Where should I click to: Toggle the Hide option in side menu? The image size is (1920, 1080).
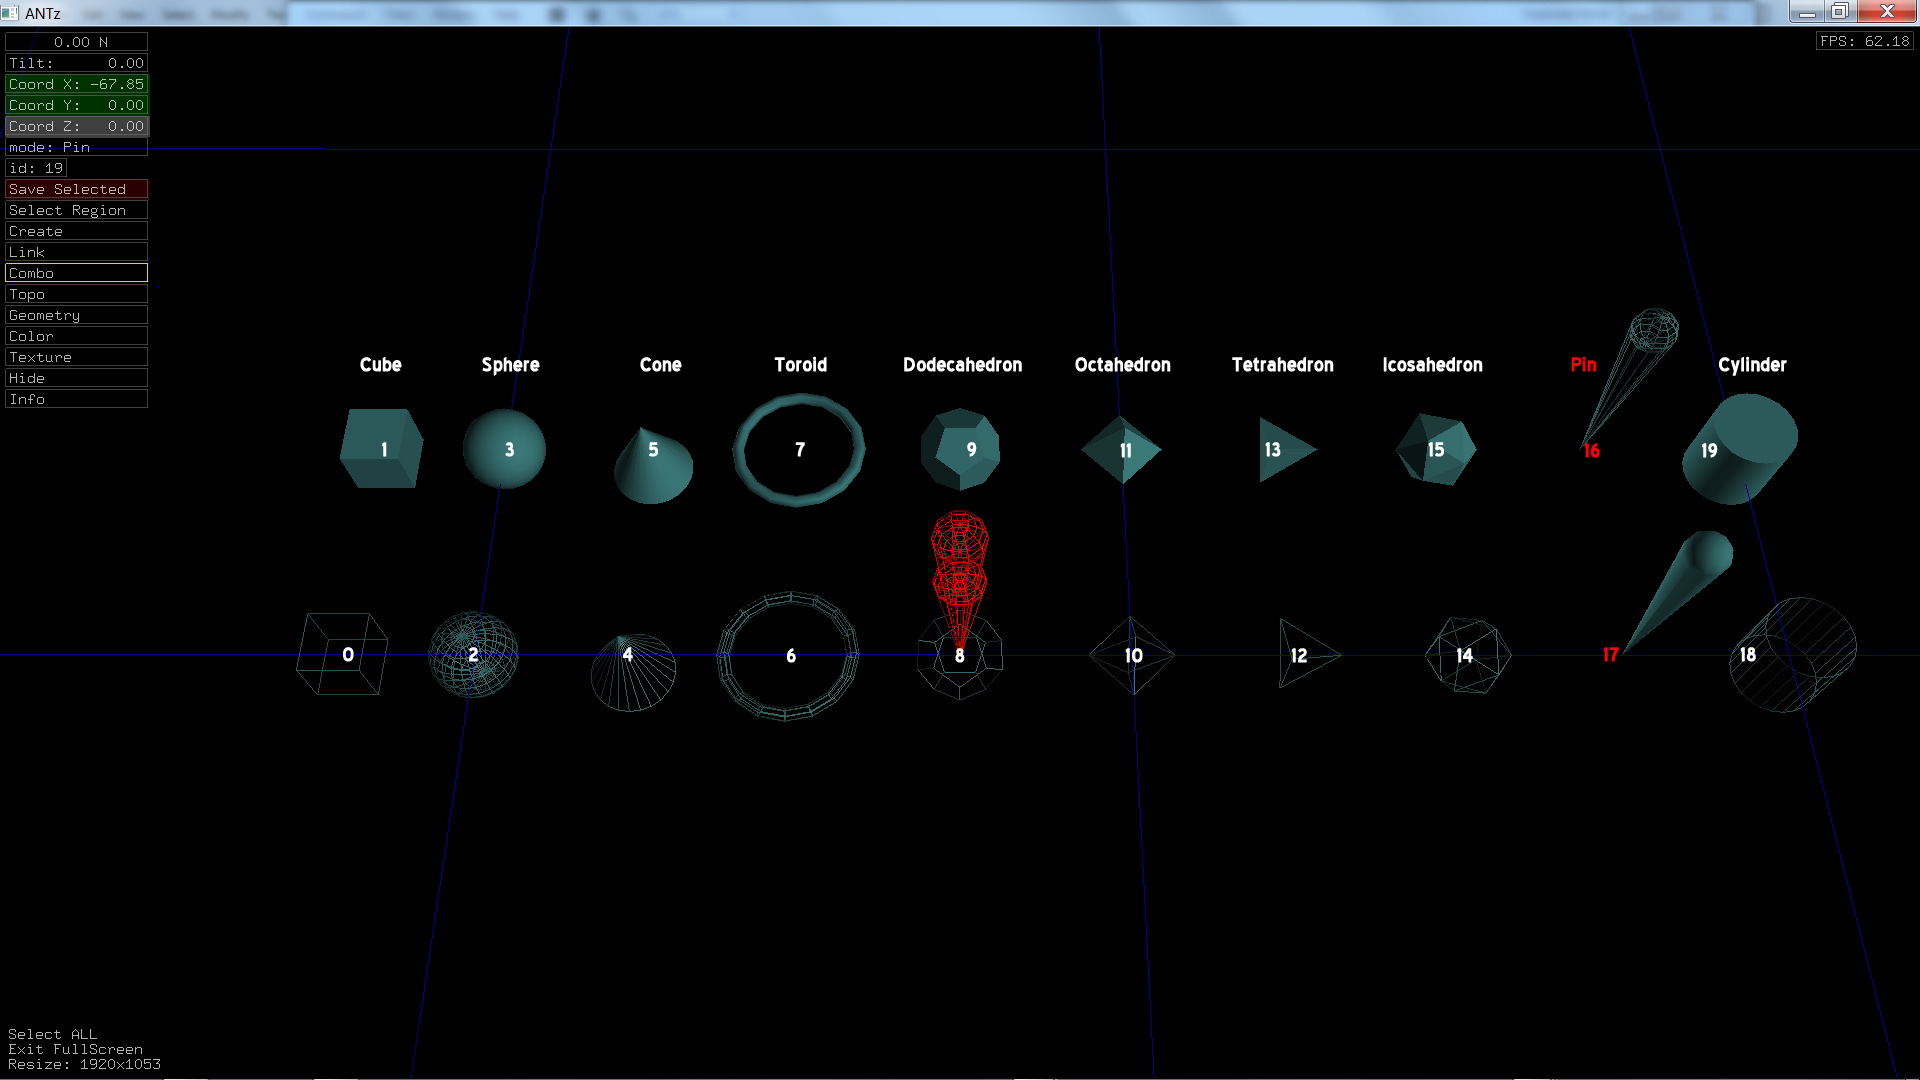(76, 378)
